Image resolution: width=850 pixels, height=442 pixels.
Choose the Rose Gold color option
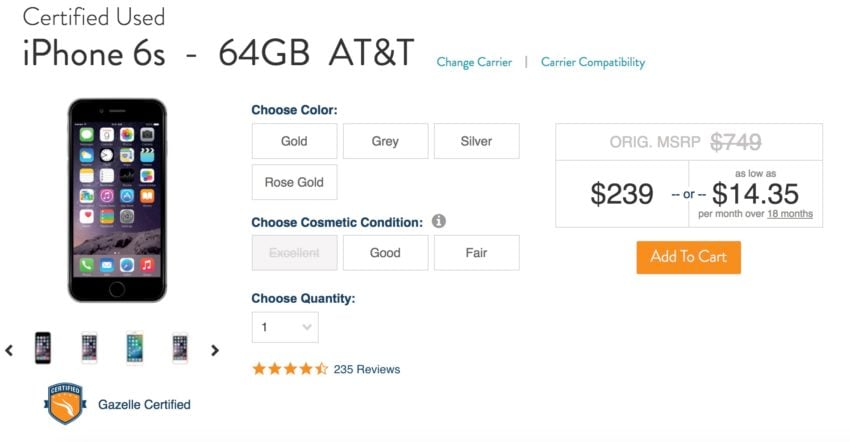point(294,182)
